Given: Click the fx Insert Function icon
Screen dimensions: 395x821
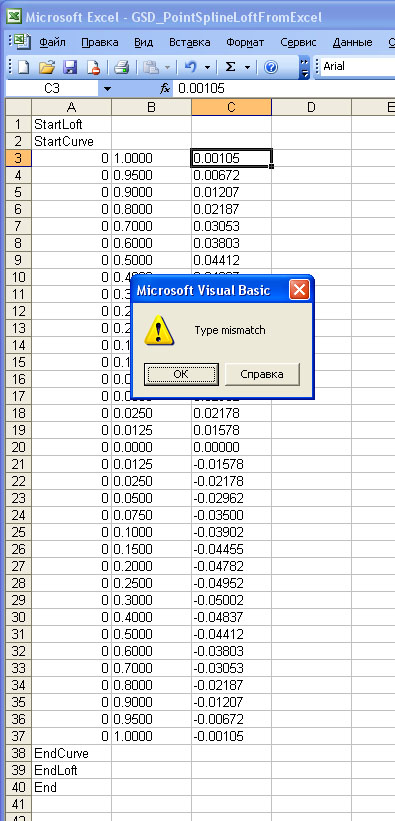Looking at the screenshot, I should coord(166,88).
